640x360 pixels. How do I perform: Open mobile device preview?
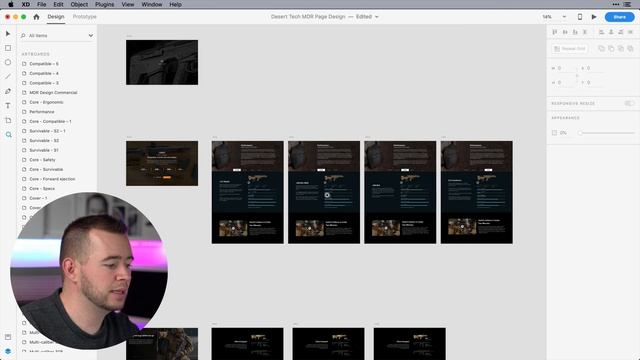pyautogui.click(x=580, y=17)
